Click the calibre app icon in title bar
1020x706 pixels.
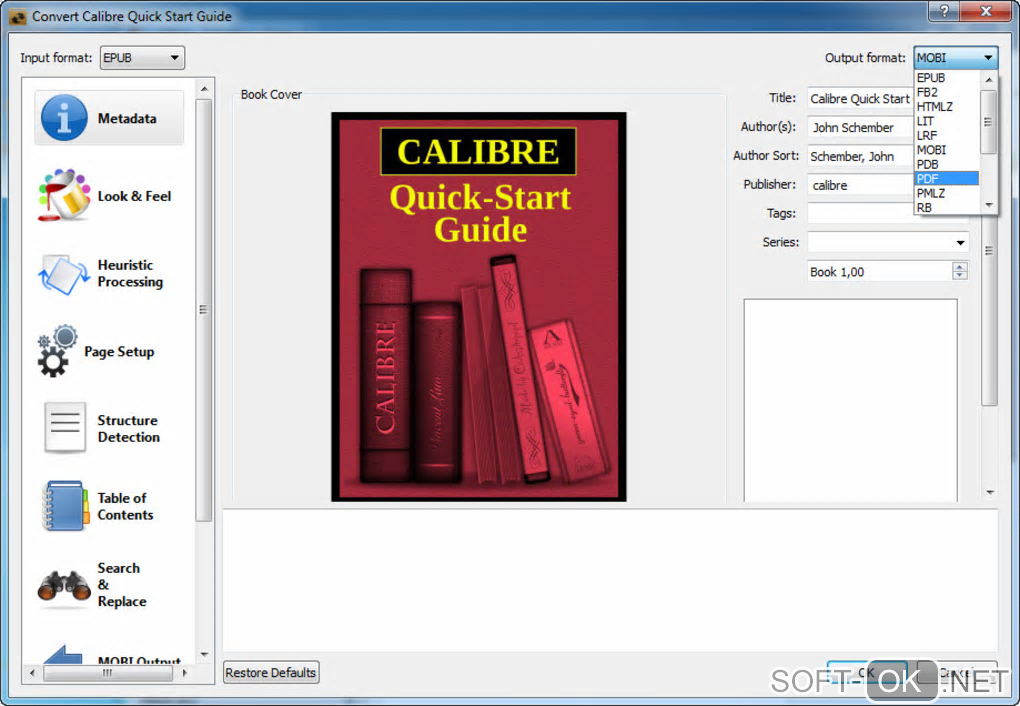pyautogui.click(x=18, y=16)
